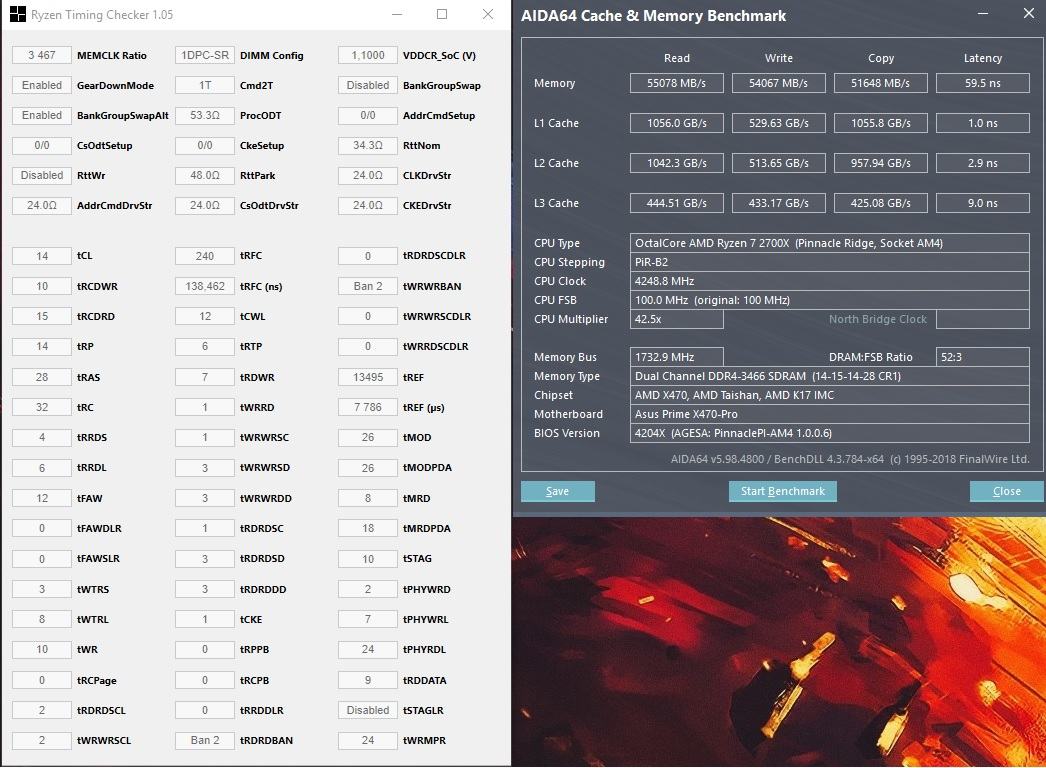
Task: Click the tPHYRDL value 24 field
Action: click(368, 650)
